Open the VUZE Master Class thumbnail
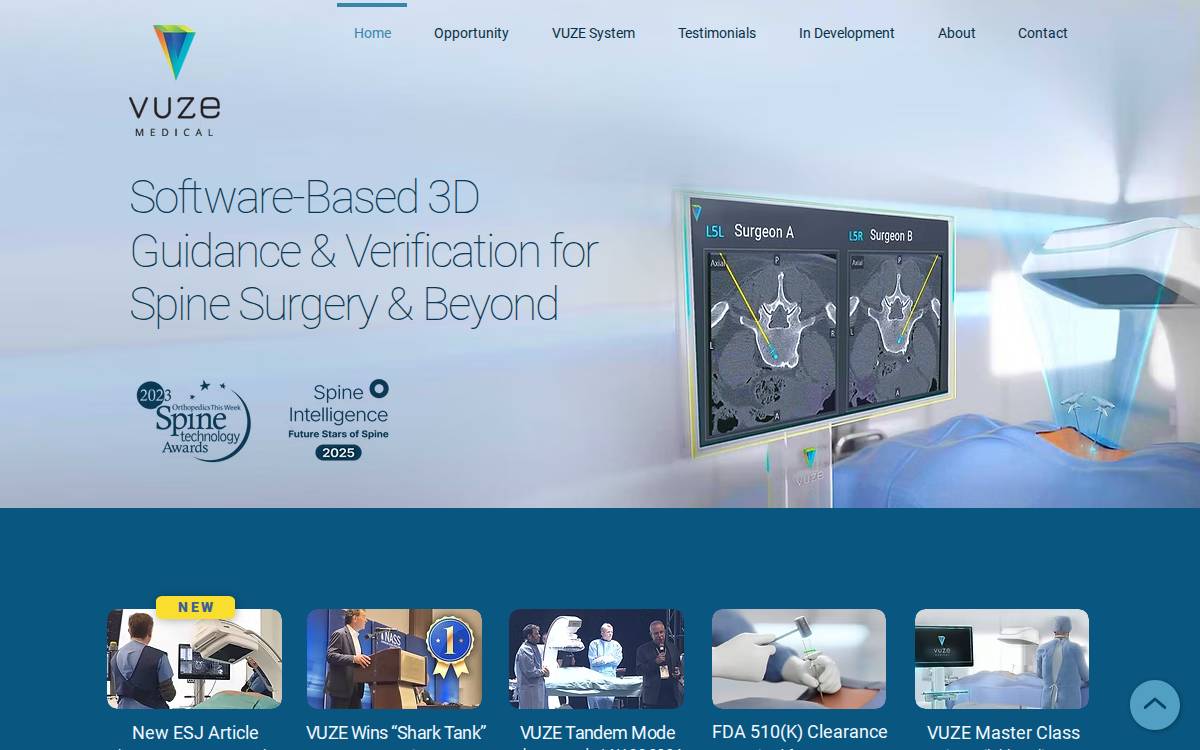 pos(1002,659)
